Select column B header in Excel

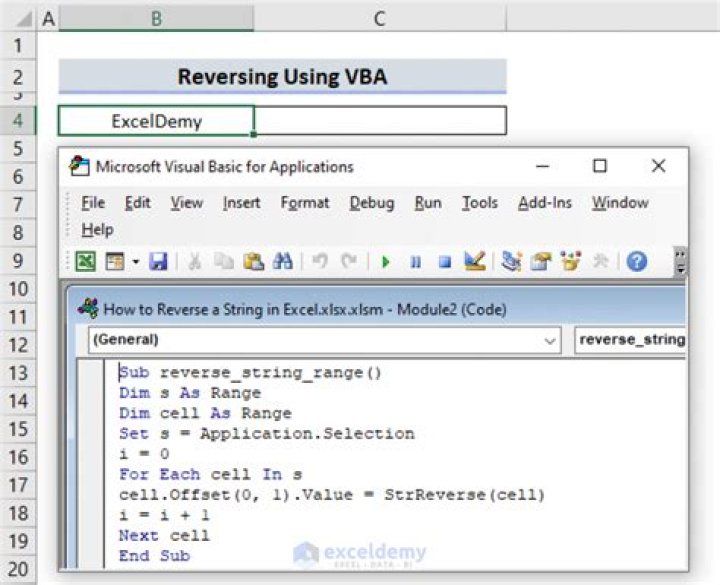(156, 19)
